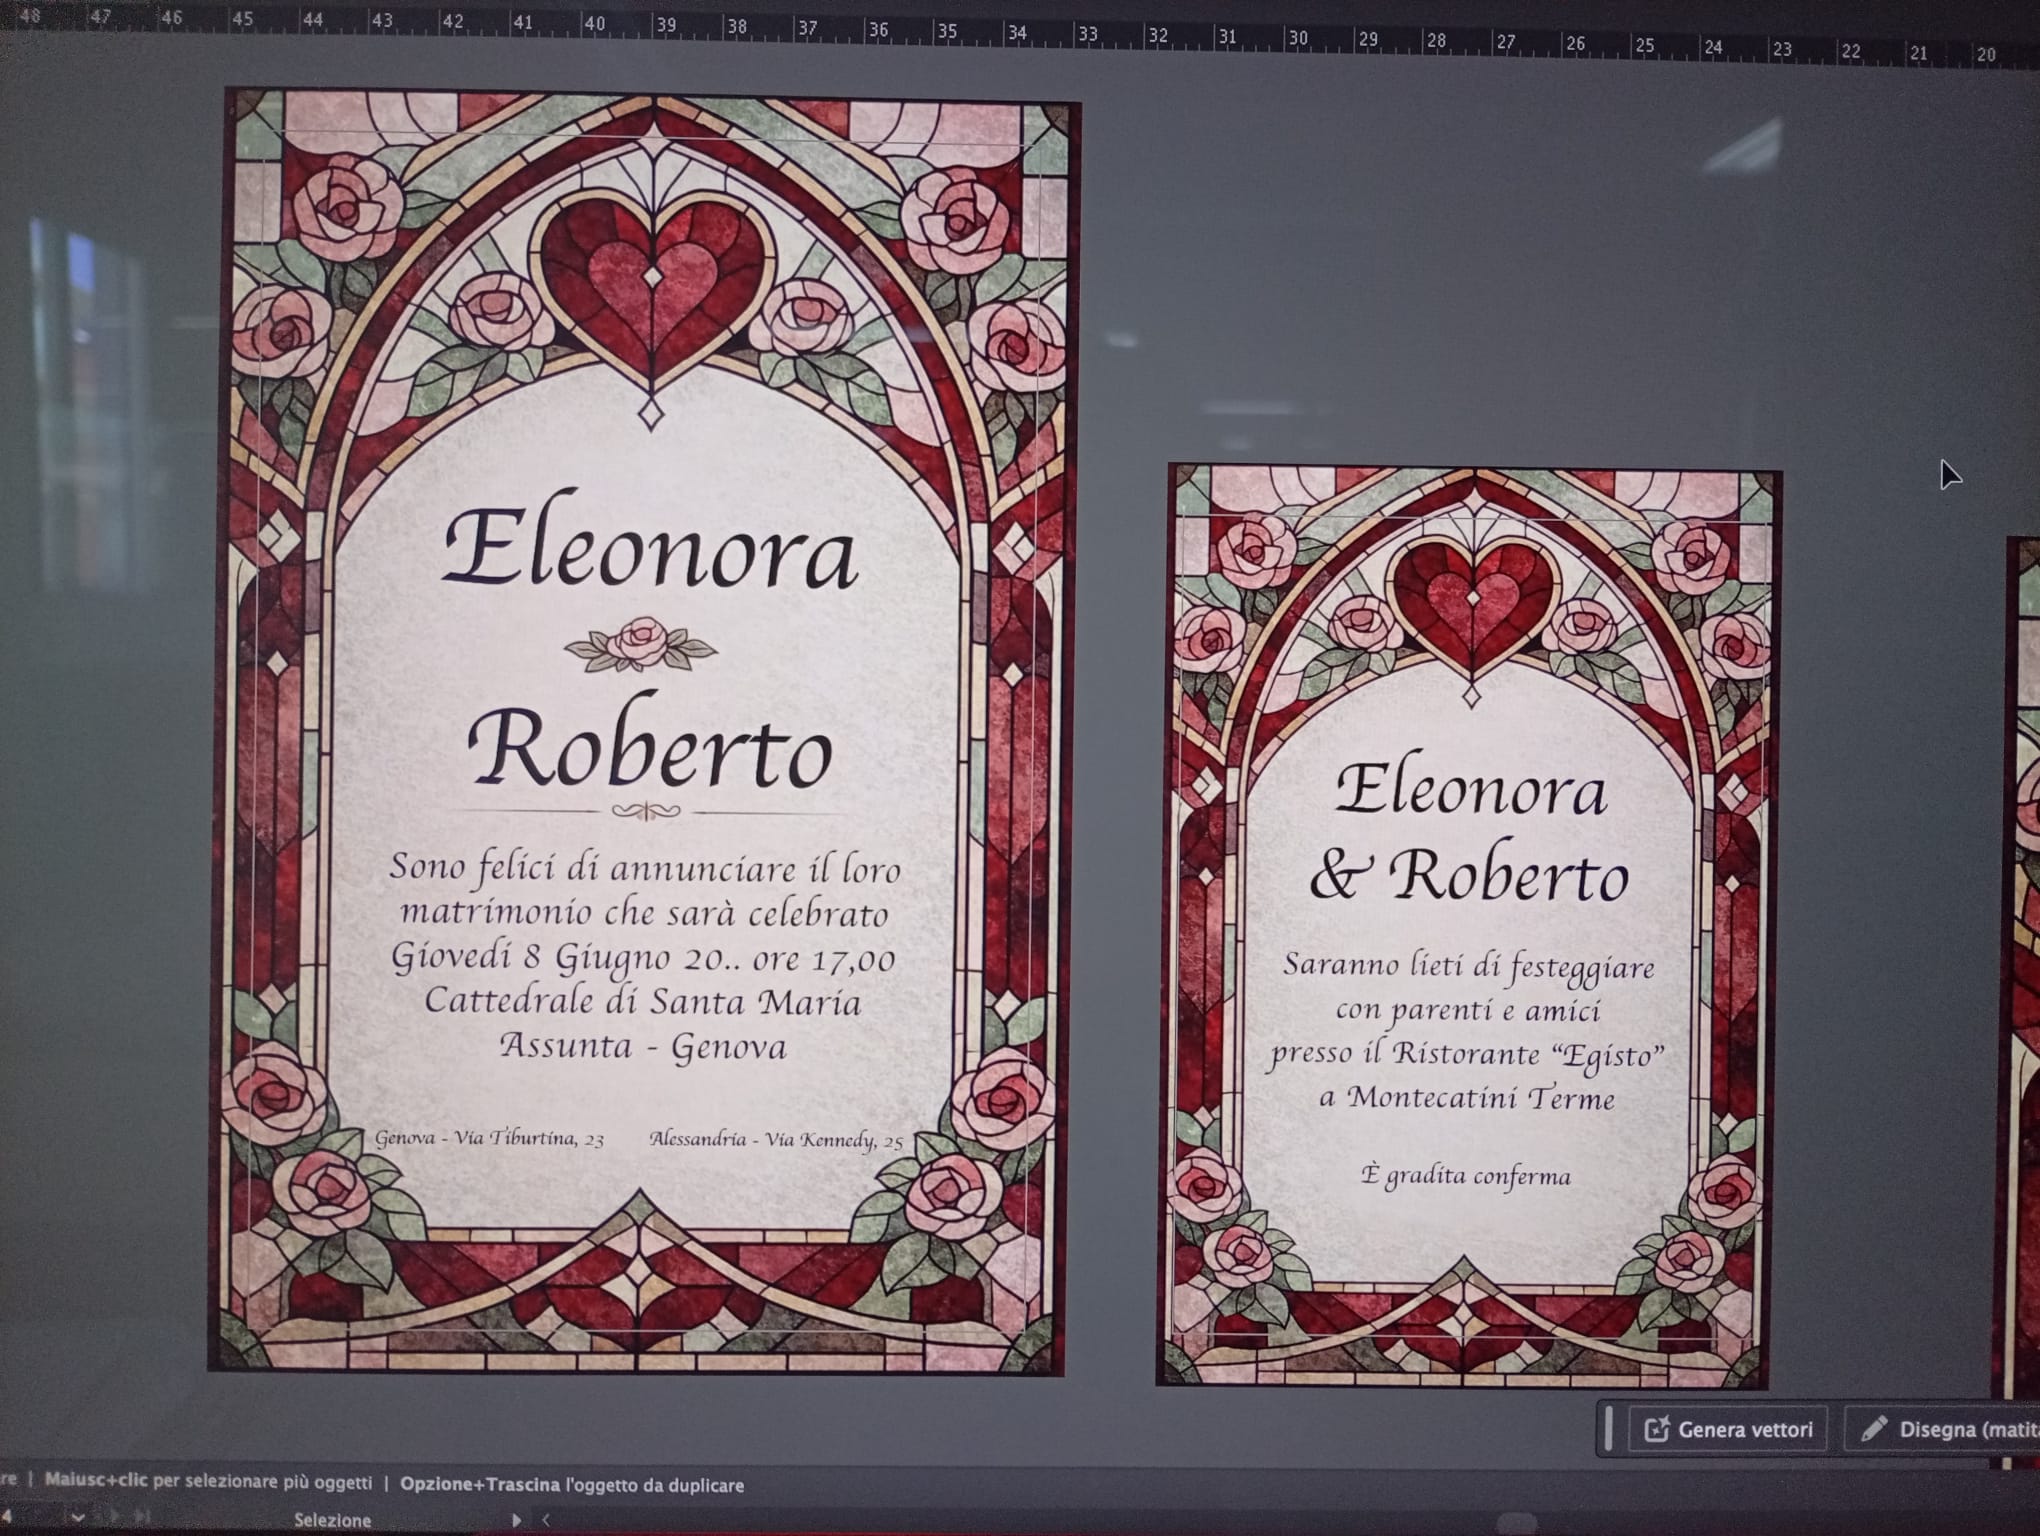Open the artboard navigation dropdown chevron
Viewport: 2040px width, 1536px height.
pos(78,1517)
